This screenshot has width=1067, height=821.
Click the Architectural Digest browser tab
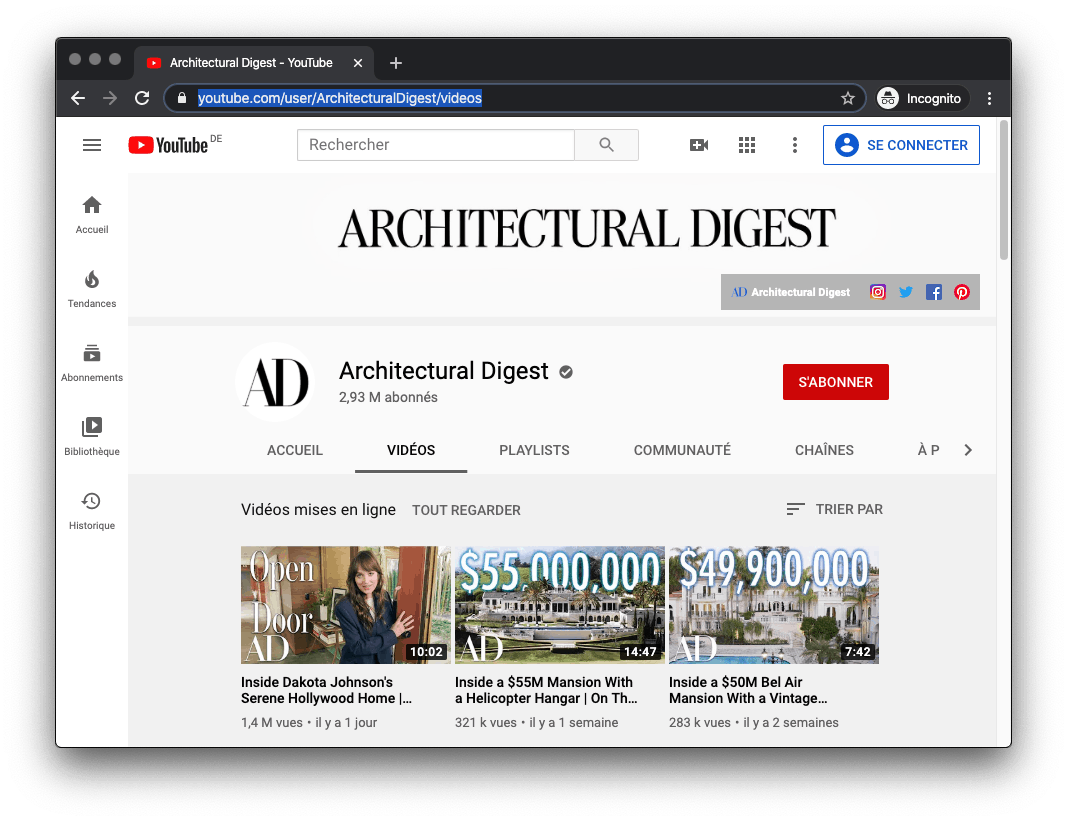pos(253,63)
